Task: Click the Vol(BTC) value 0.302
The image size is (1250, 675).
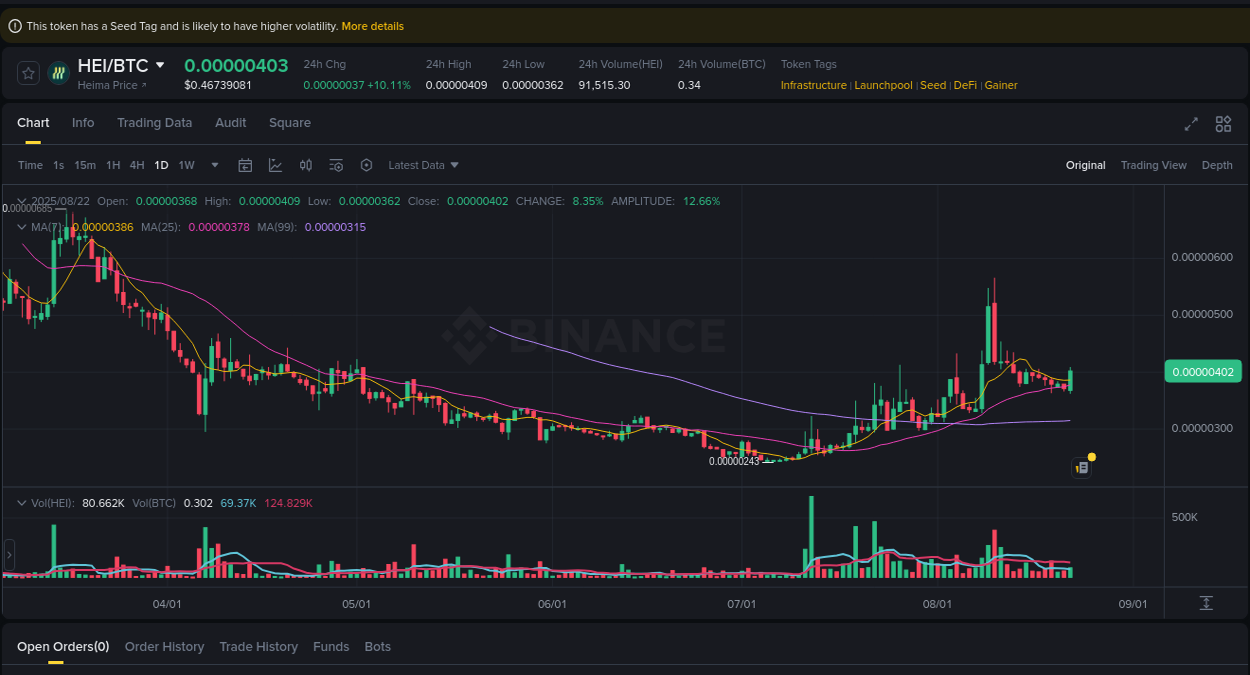Action: coord(198,503)
